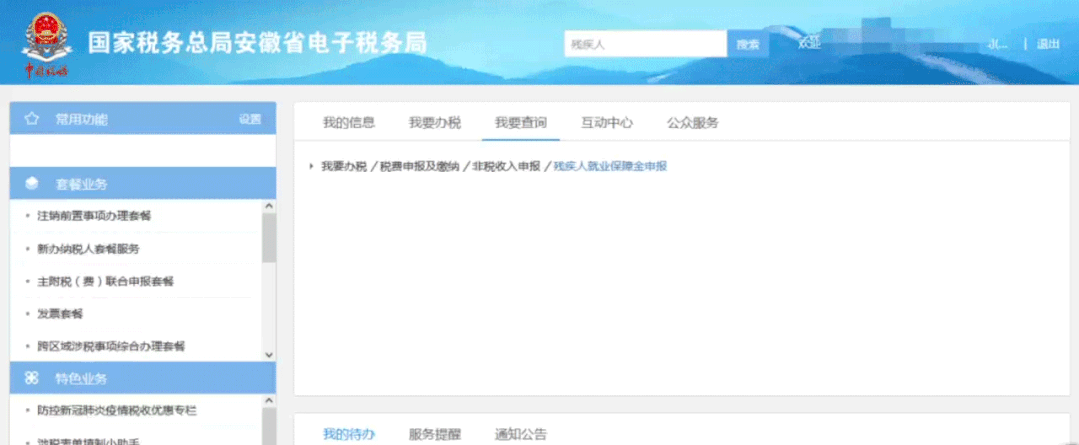Click 设置 in the 常用功能 header

tap(249, 119)
